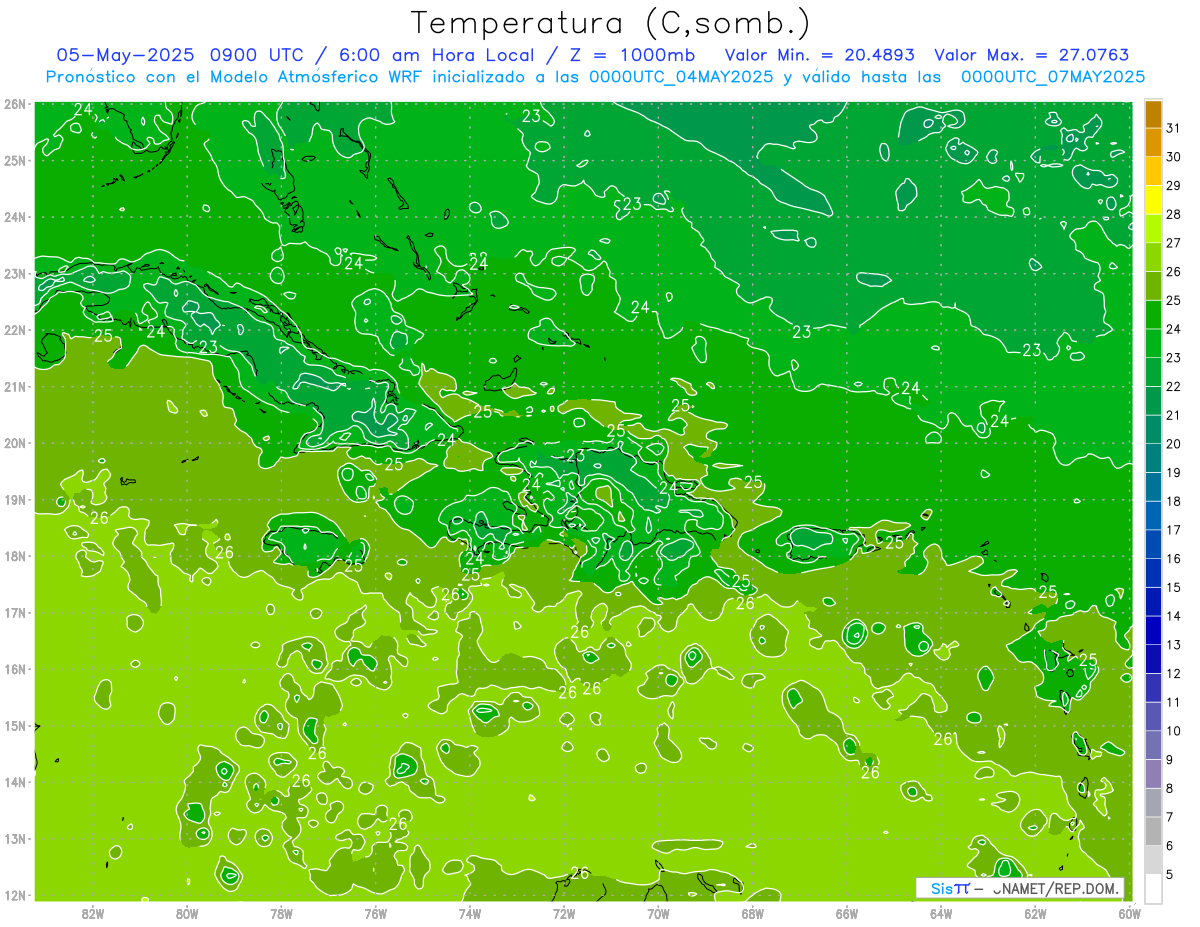Click the longitude axis label "72W"
This screenshot has height=927, width=1200.
[564, 914]
